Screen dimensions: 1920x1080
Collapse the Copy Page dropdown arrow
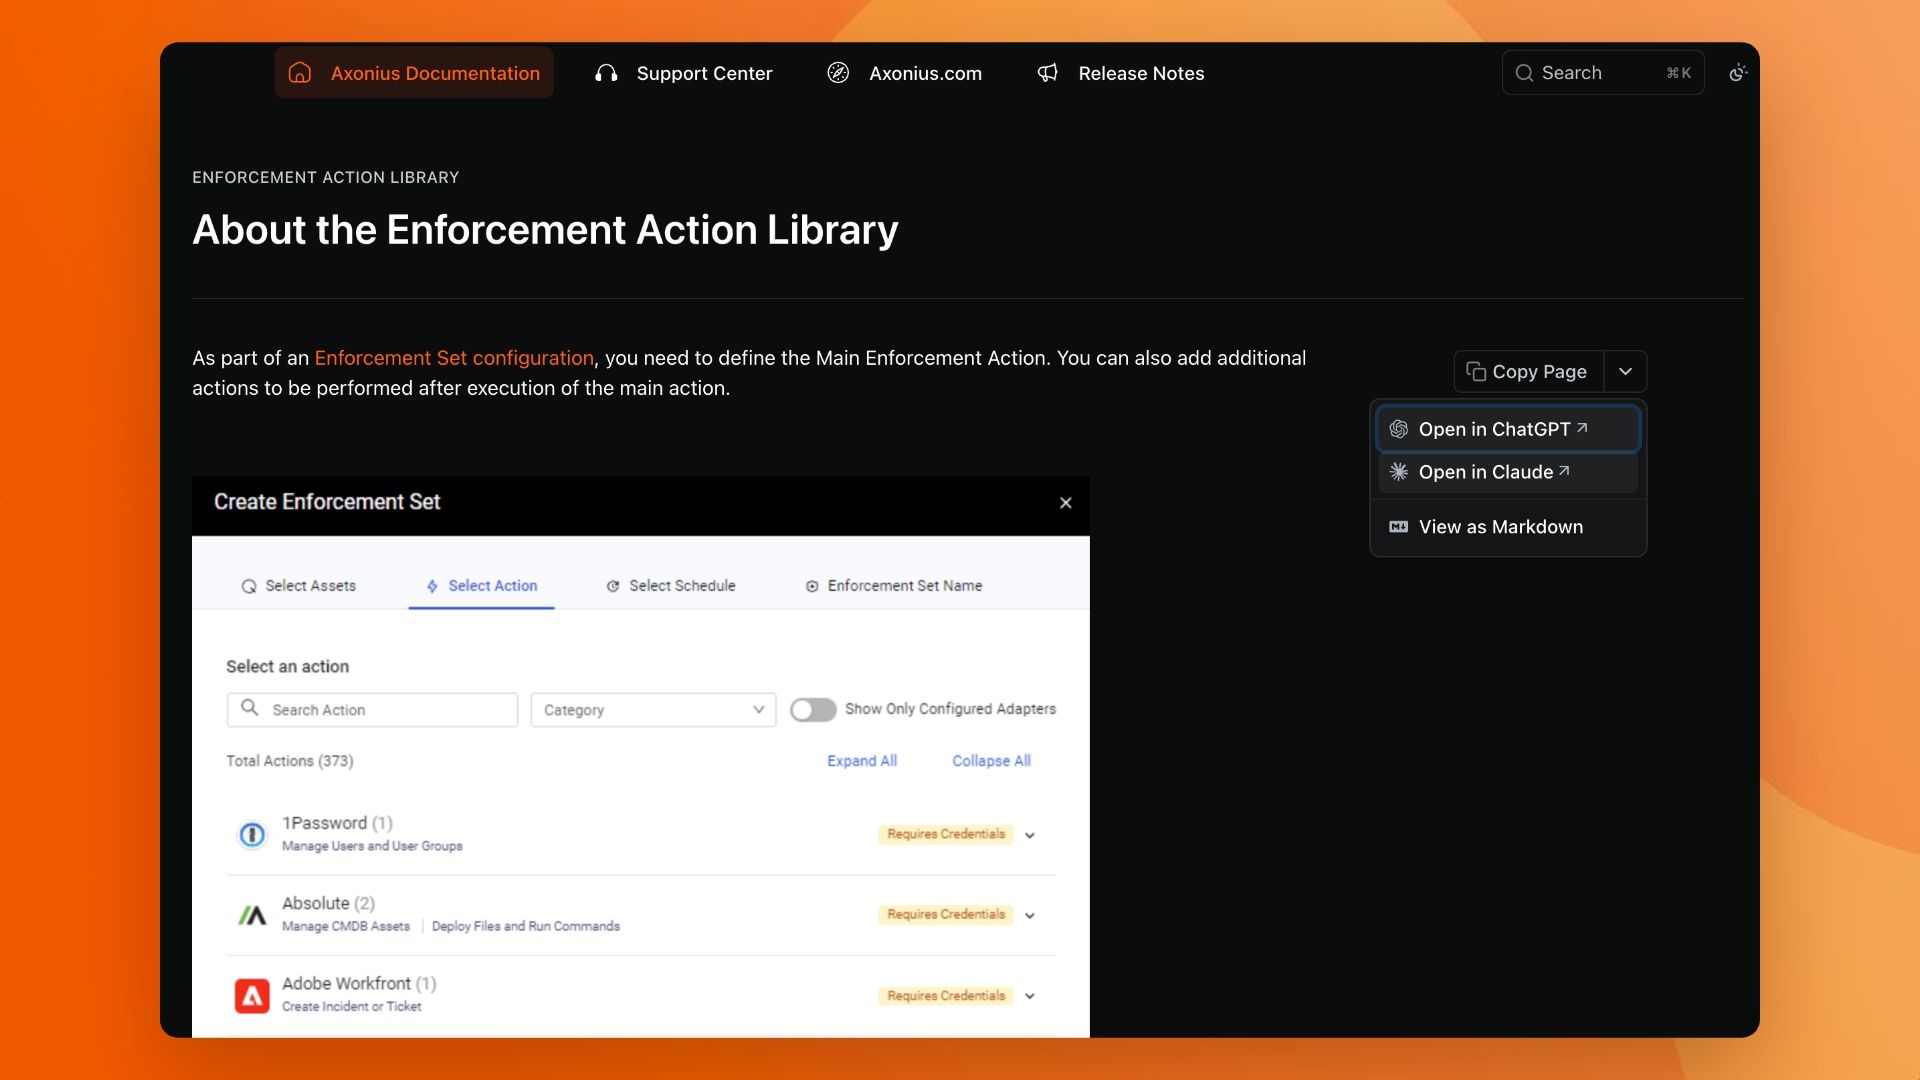[x=1626, y=372]
